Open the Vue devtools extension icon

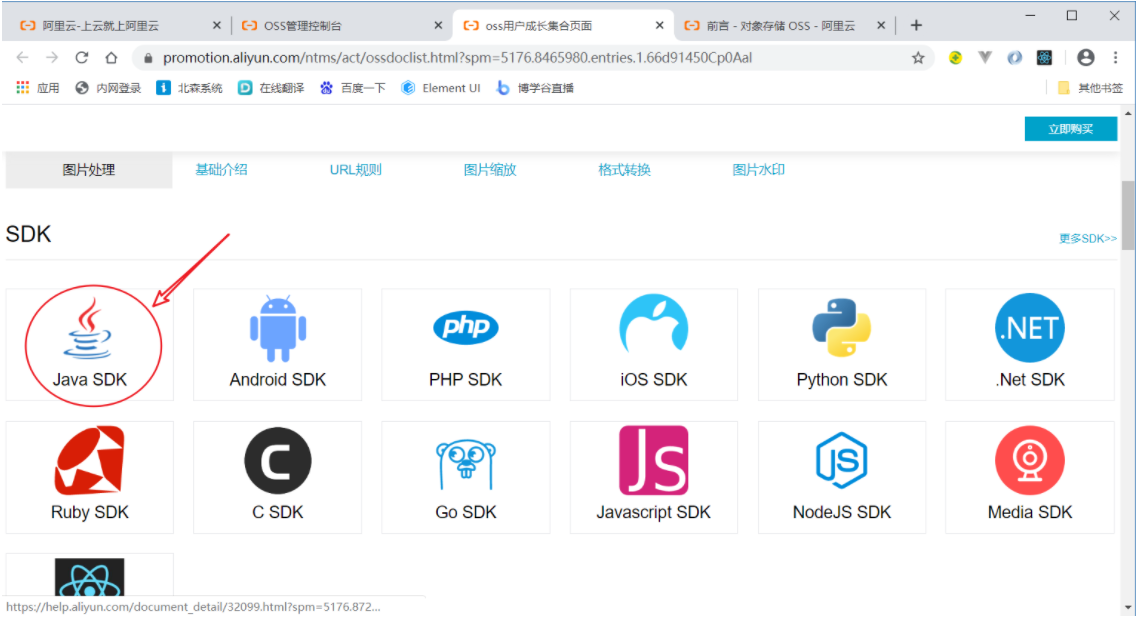click(x=985, y=57)
